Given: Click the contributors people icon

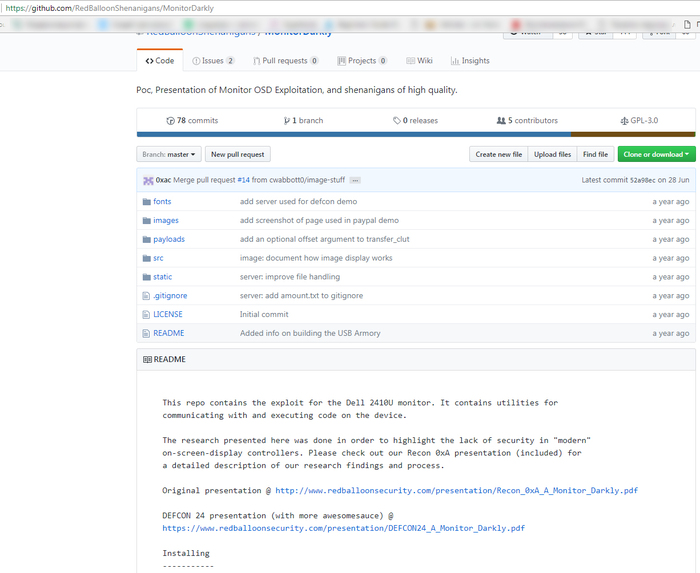Looking at the screenshot, I should pyautogui.click(x=501, y=120).
